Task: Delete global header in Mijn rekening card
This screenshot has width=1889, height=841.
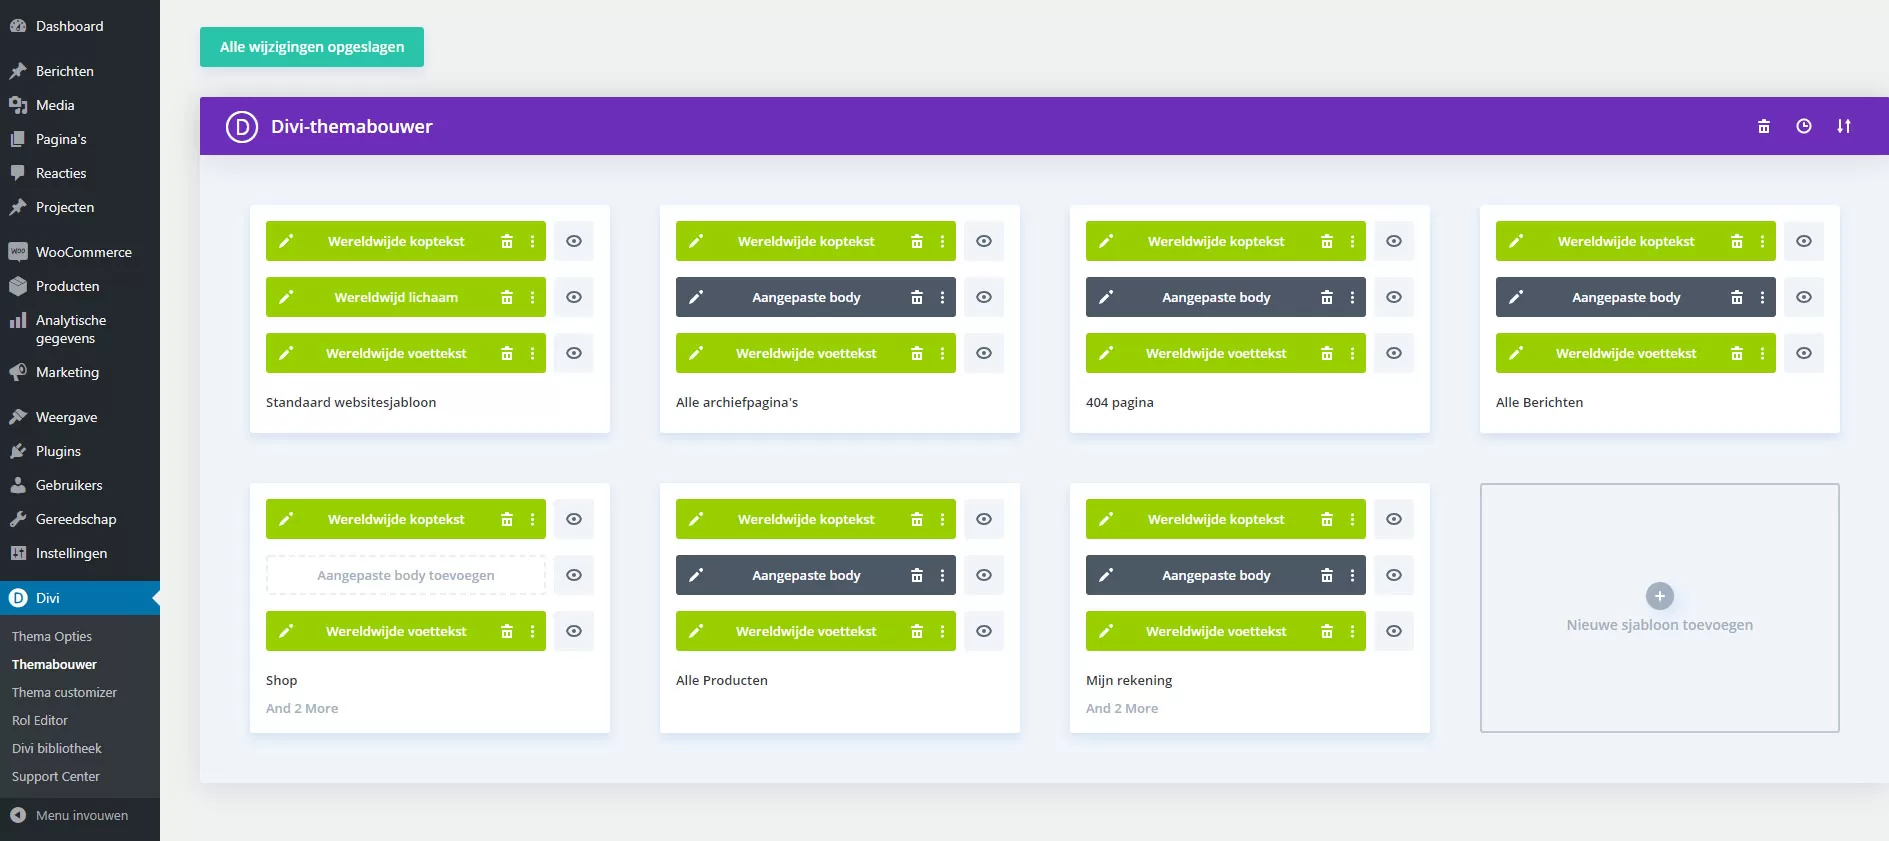Action: (x=1327, y=519)
